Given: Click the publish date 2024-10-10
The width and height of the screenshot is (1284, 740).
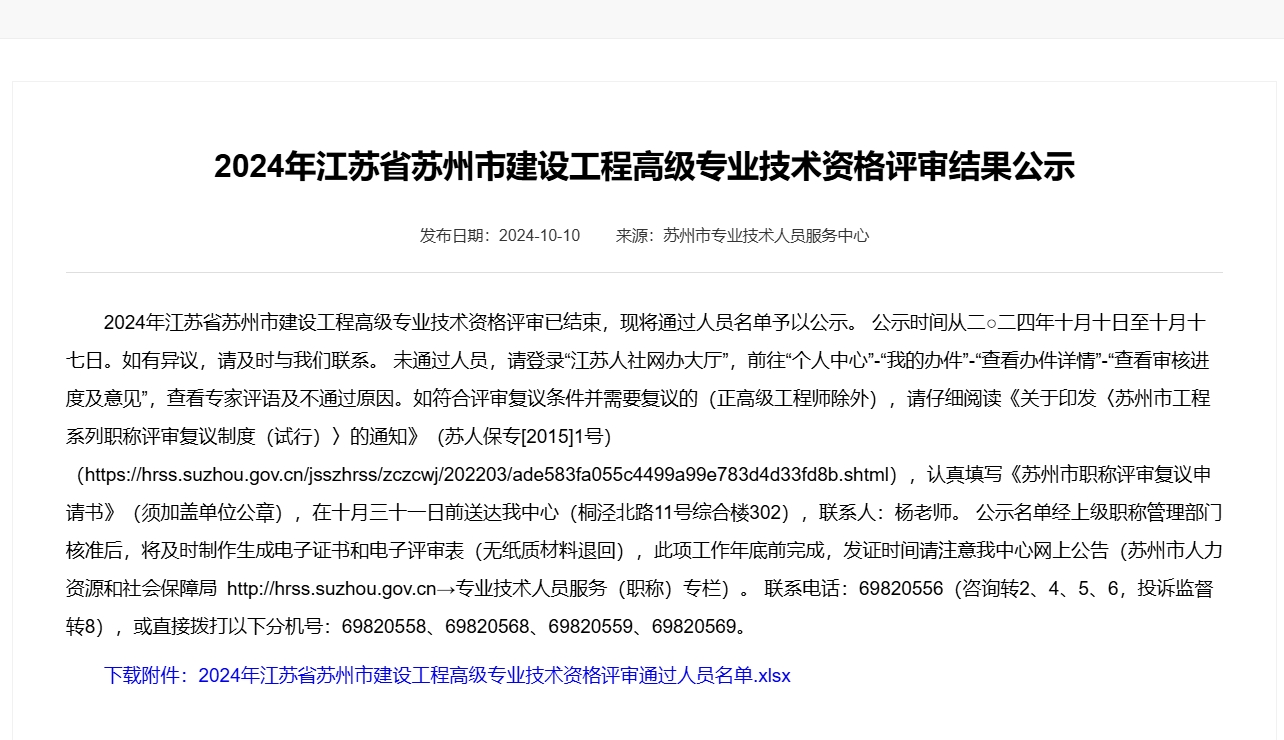Looking at the screenshot, I should 539,236.
